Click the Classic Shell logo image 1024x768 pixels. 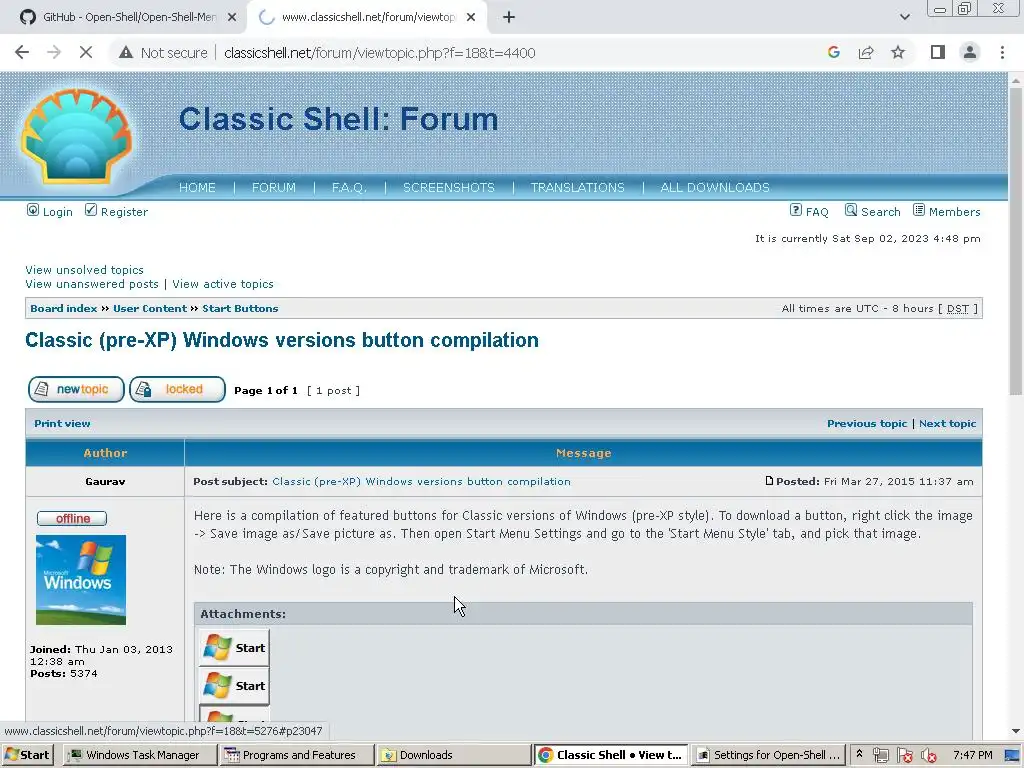(76, 136)
